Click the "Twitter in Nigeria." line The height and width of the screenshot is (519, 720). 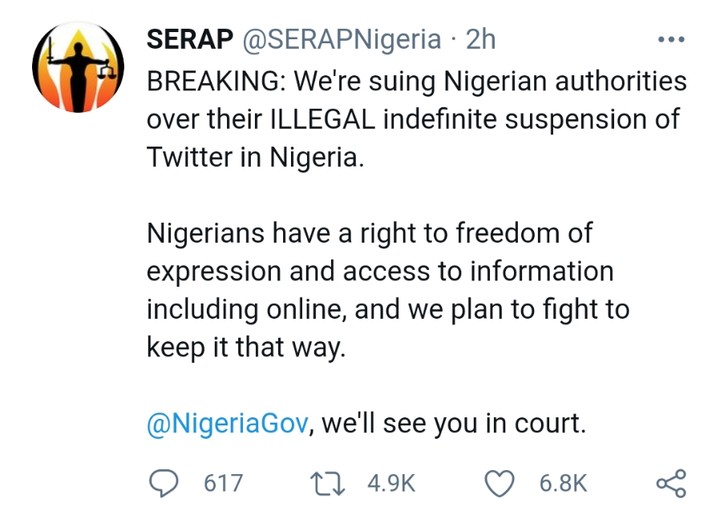point(256,157)
